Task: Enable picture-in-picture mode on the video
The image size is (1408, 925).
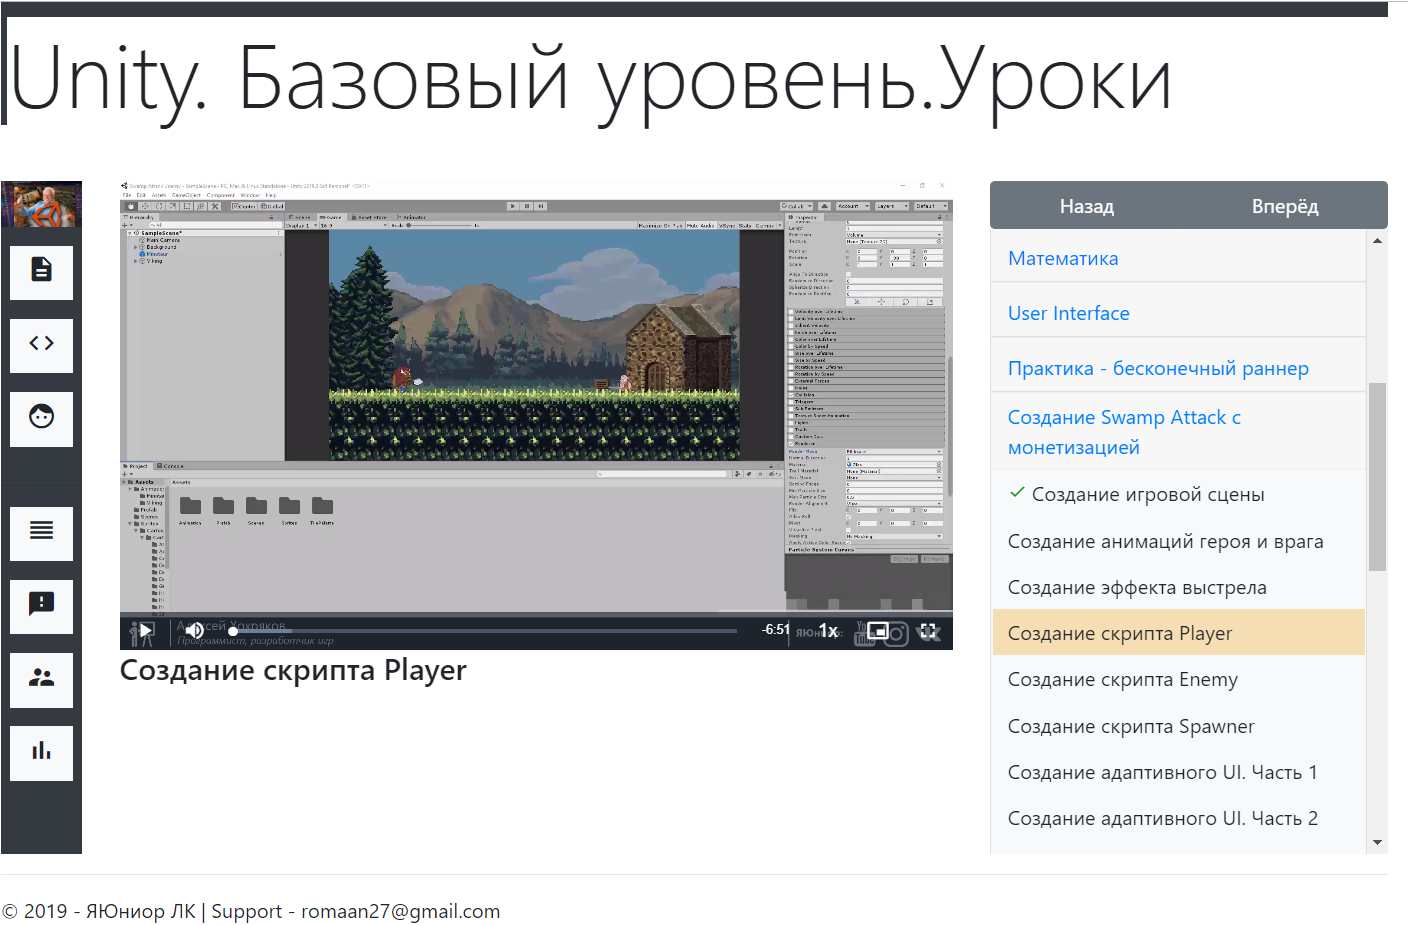Action: [x=878, y=630]
